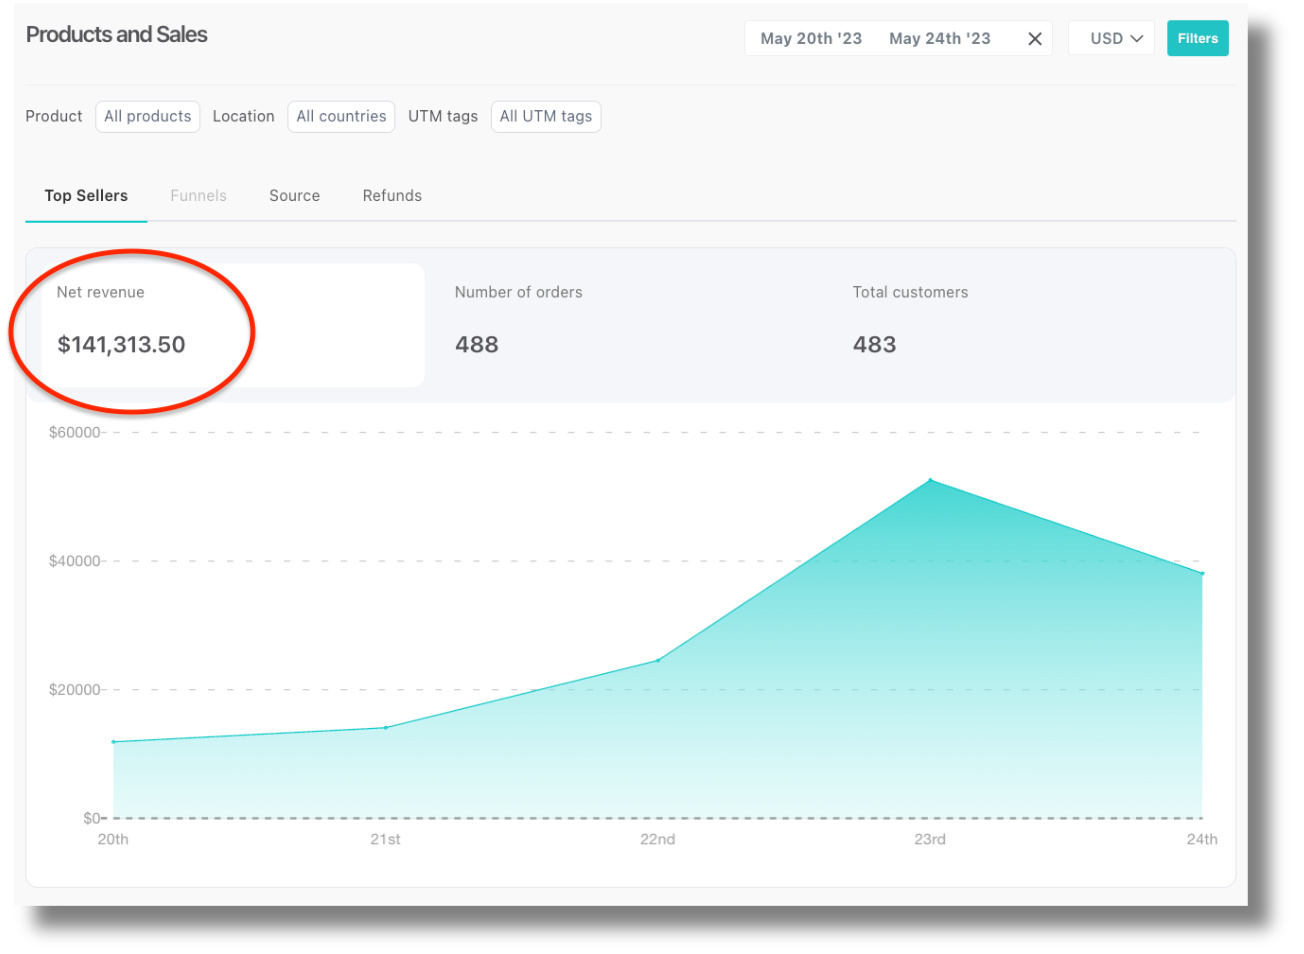
Task: Click the 22nd data point on chart
Action: tap(658, 661)
